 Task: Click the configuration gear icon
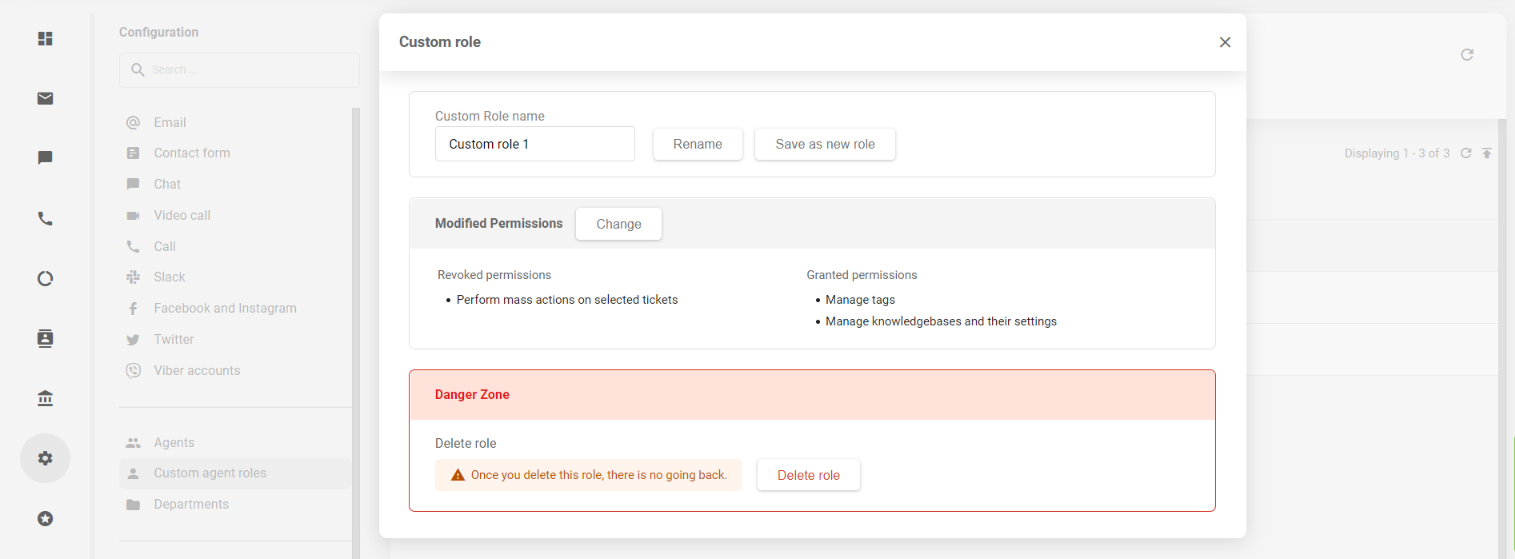click(45, 458)
